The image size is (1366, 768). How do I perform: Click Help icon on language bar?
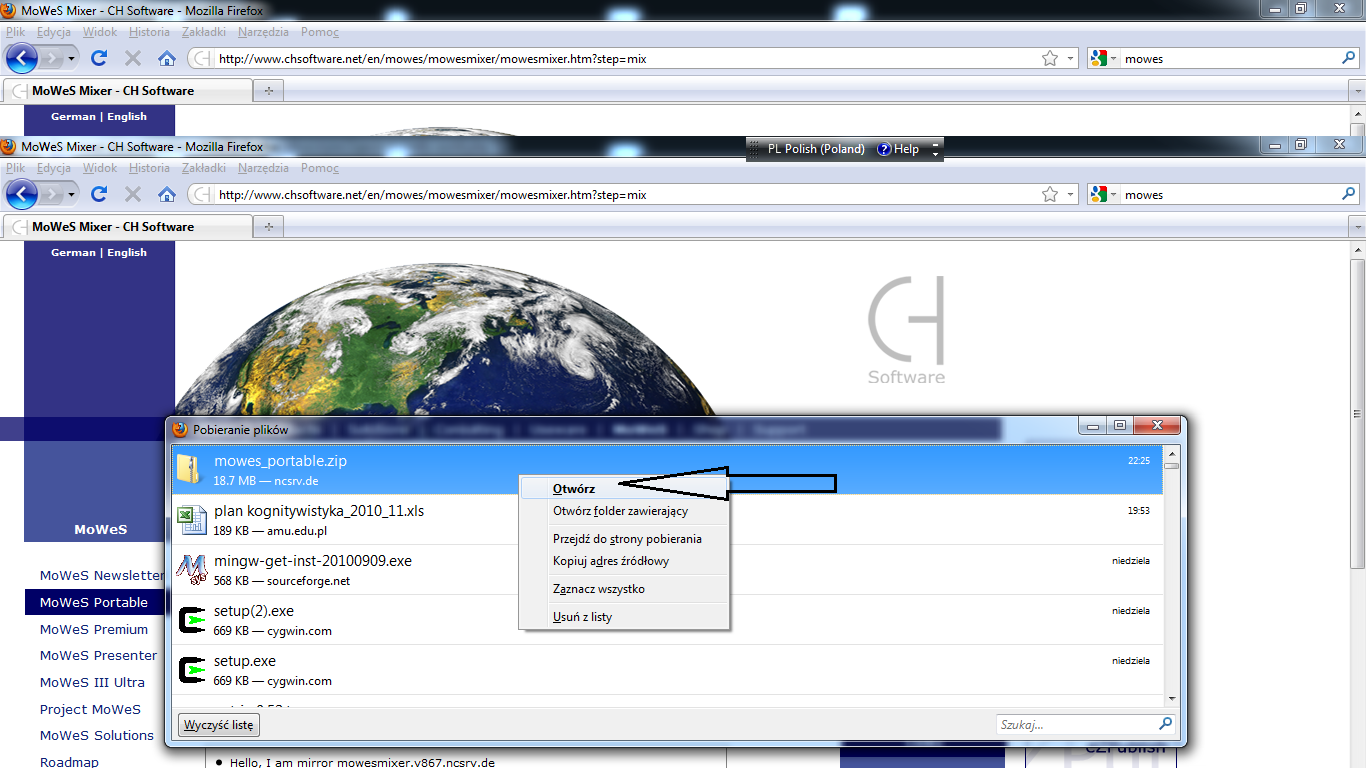(x=884, y=149)
